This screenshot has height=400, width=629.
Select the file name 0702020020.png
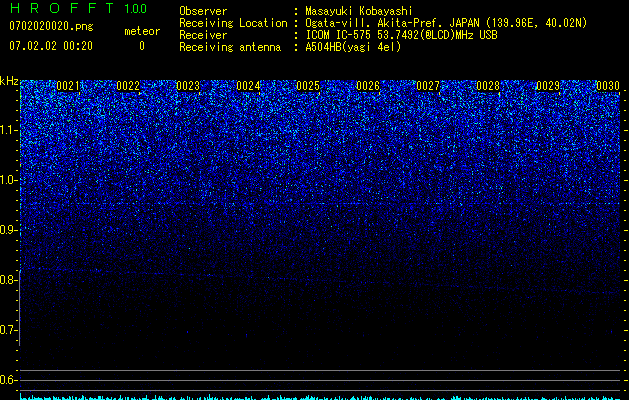pyautogui.click(x=51, y=26)
